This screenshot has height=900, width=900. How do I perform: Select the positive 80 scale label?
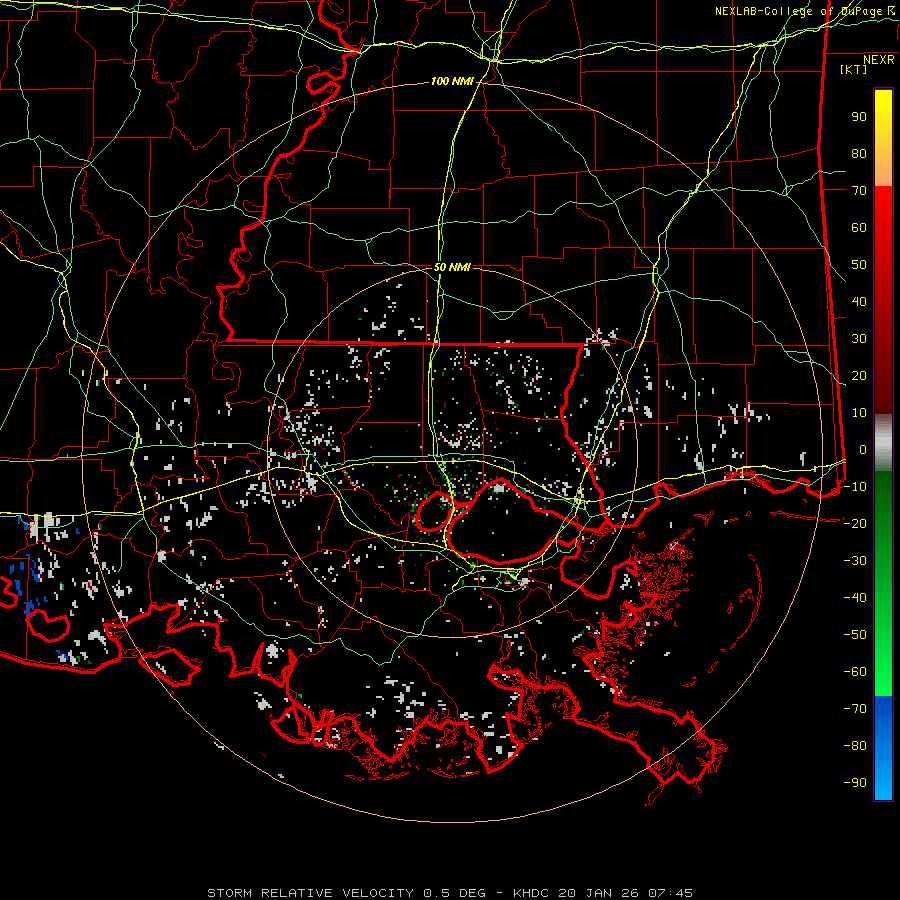[x=859, y=153]
